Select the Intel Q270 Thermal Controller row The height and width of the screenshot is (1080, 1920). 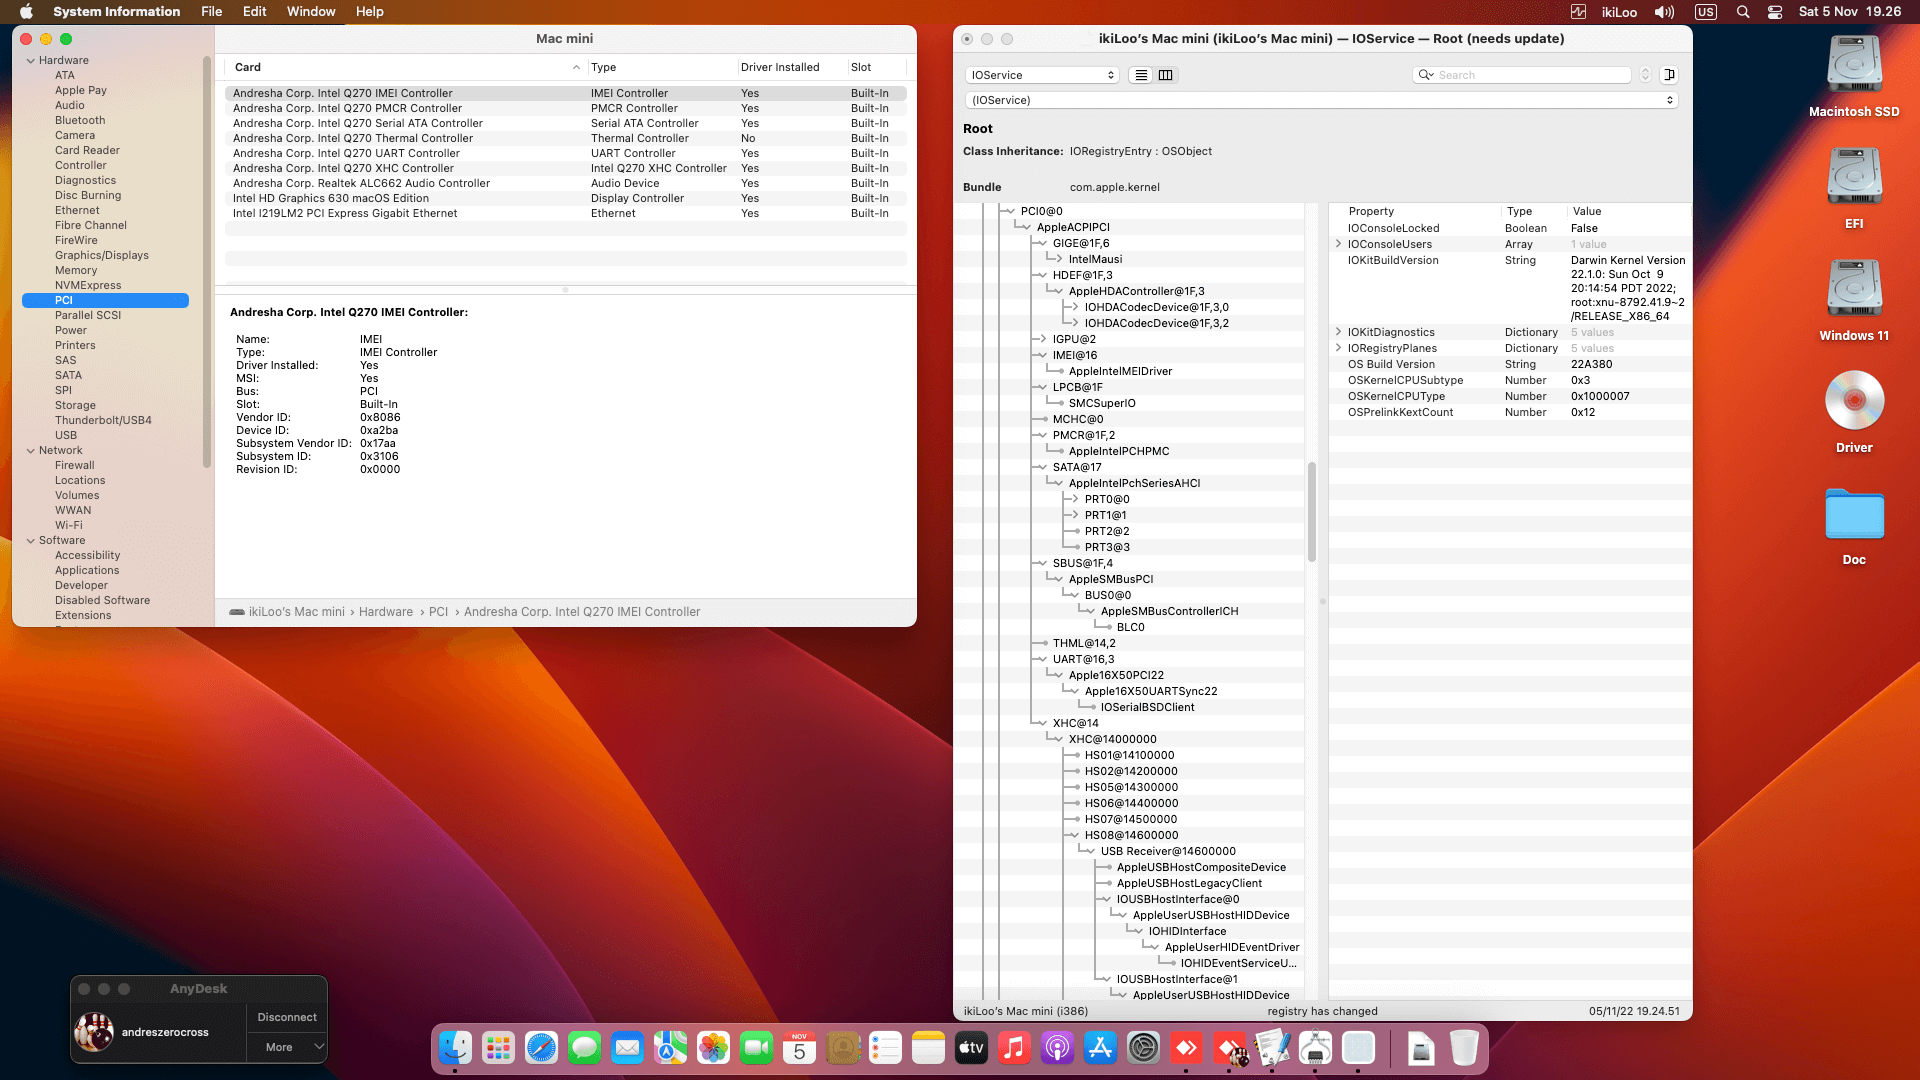click(x=566, y=139)
